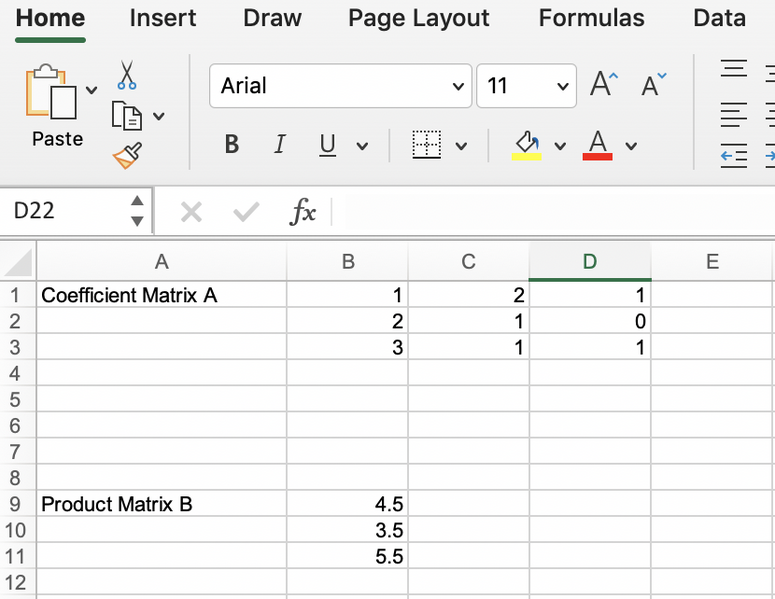775x599 pixels.
Task: Click the Paste clipboard icon
Action: tap(51, 92)
